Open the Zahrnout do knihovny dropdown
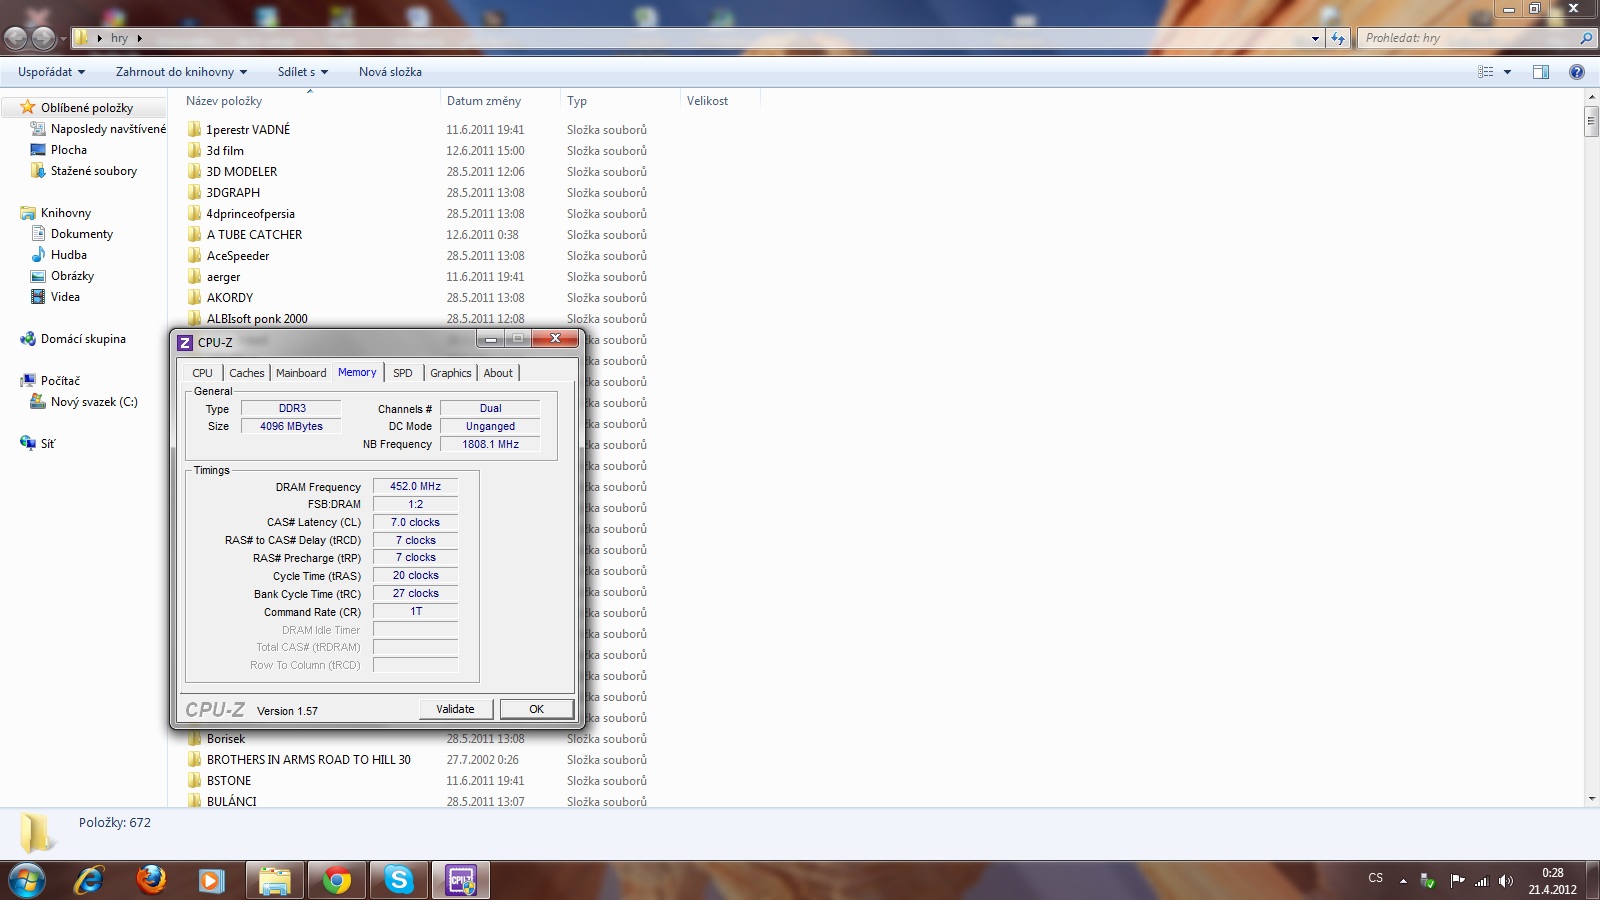This screenshot has height=900, width=1600. click(181, 72)
